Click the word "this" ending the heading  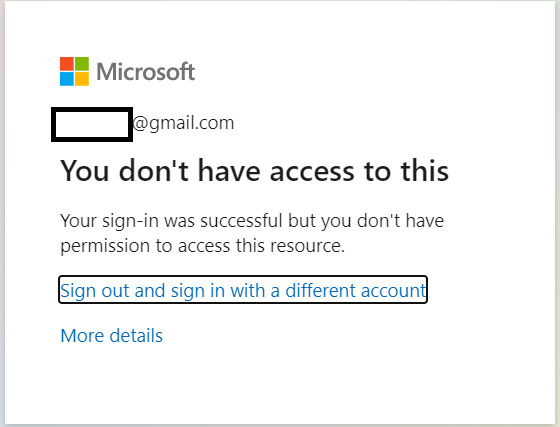(x=424, y=171)
